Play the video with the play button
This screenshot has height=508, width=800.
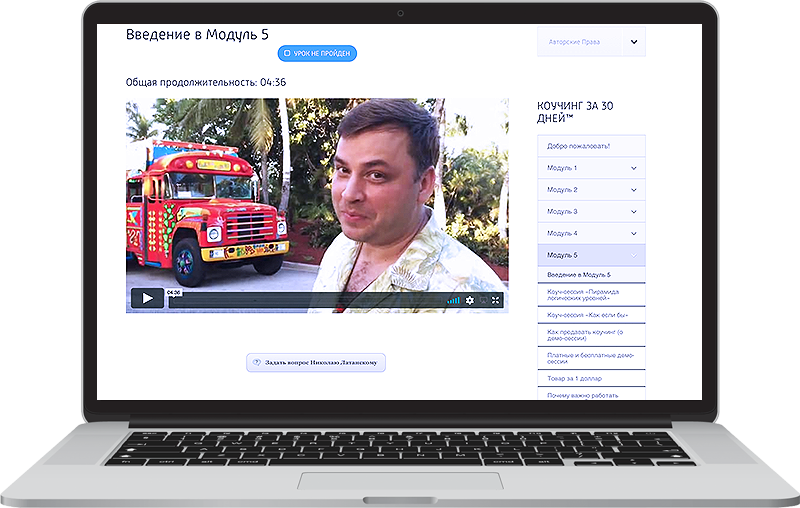click(147, 298)
